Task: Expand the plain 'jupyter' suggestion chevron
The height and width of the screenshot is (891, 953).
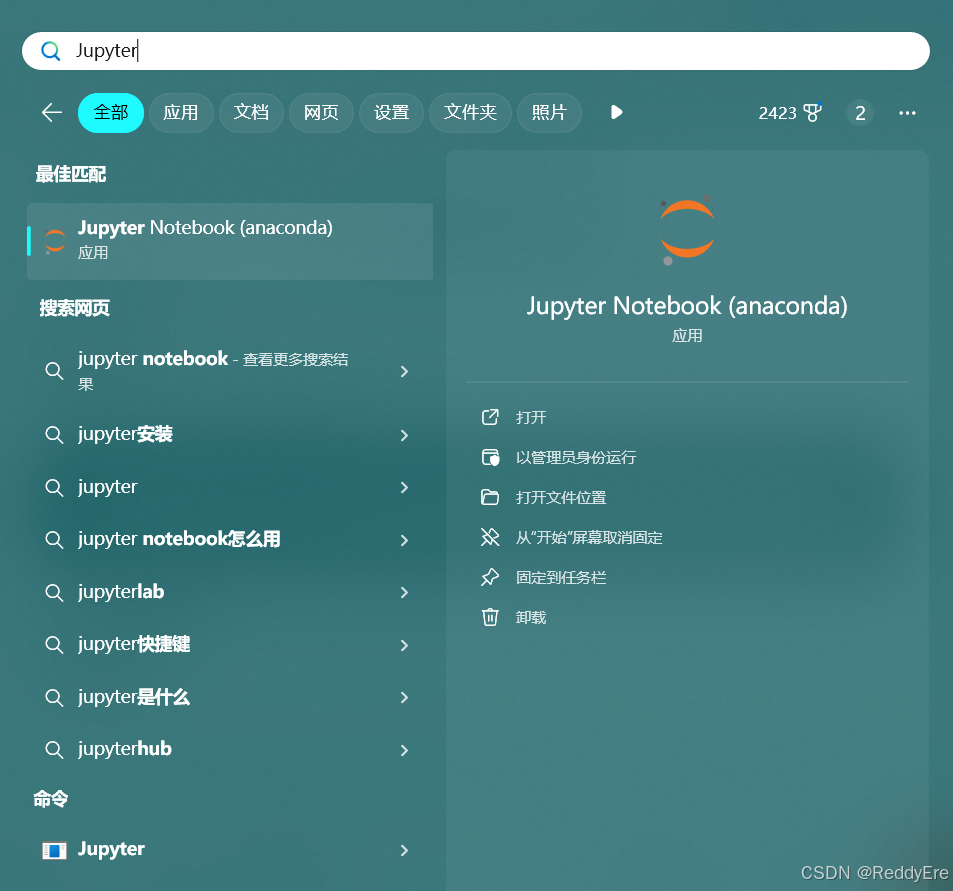Action: [404, 487]
